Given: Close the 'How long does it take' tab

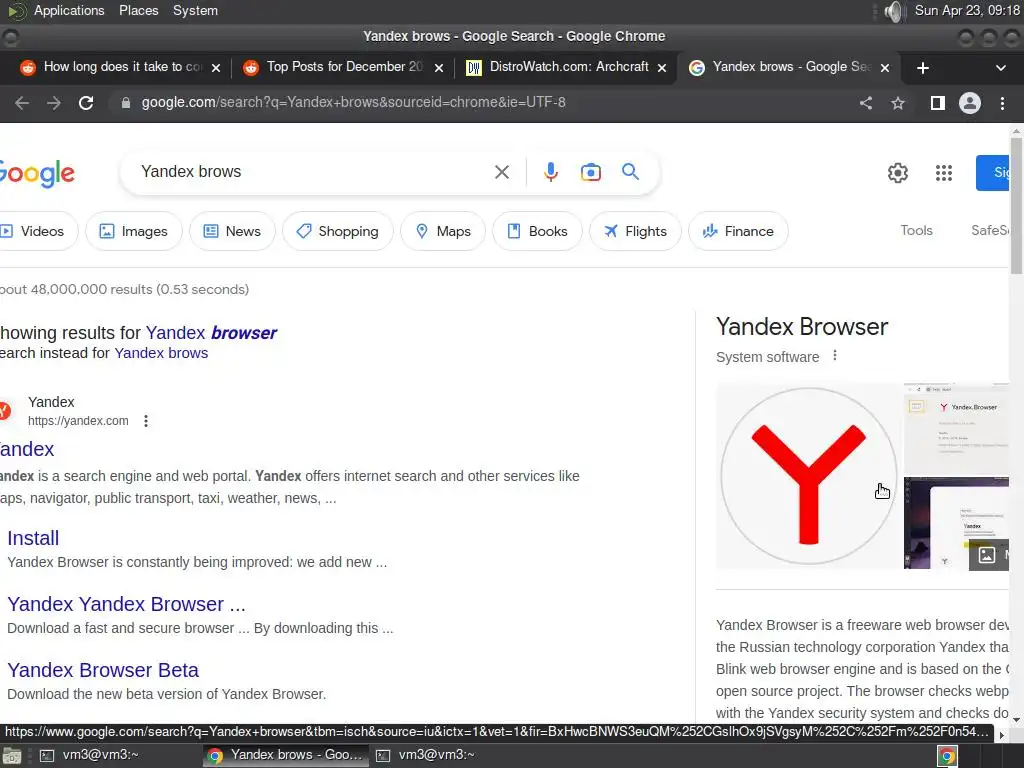Looking at the screenshot, I should coord(216,68).
